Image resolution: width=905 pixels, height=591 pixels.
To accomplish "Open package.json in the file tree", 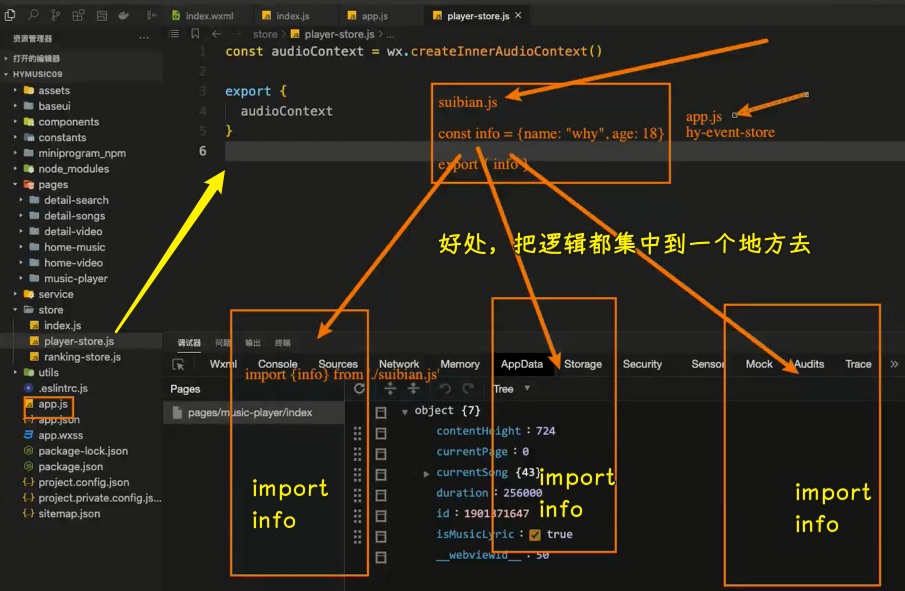I will tap(70, 466).
